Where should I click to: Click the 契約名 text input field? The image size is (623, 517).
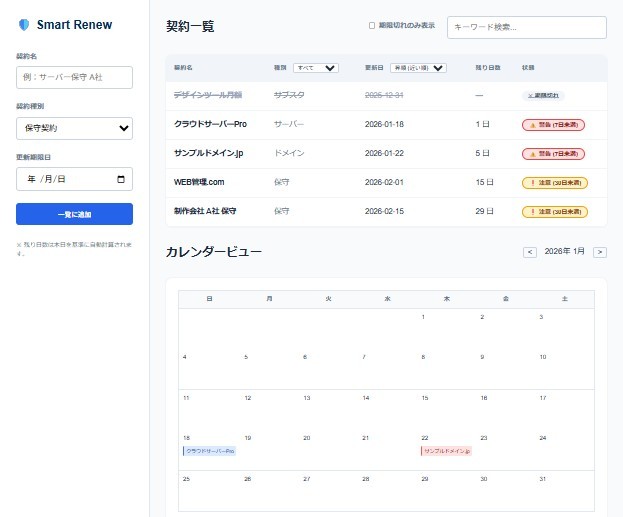click(74, 77)
